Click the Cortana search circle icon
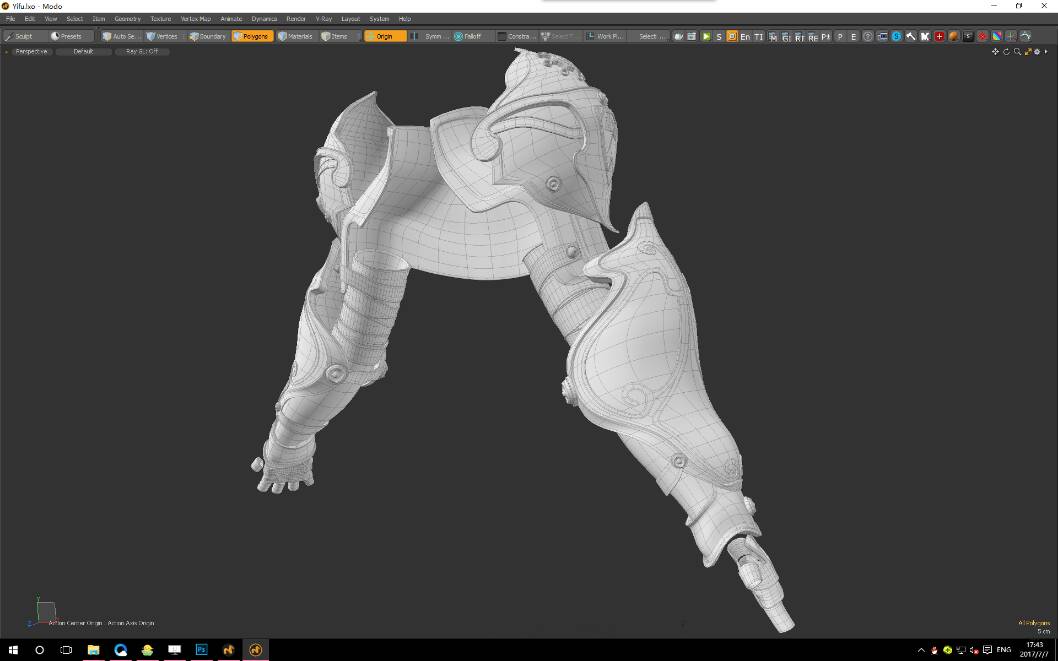This screenshot has height=661, width=1058. click(39, 650)
